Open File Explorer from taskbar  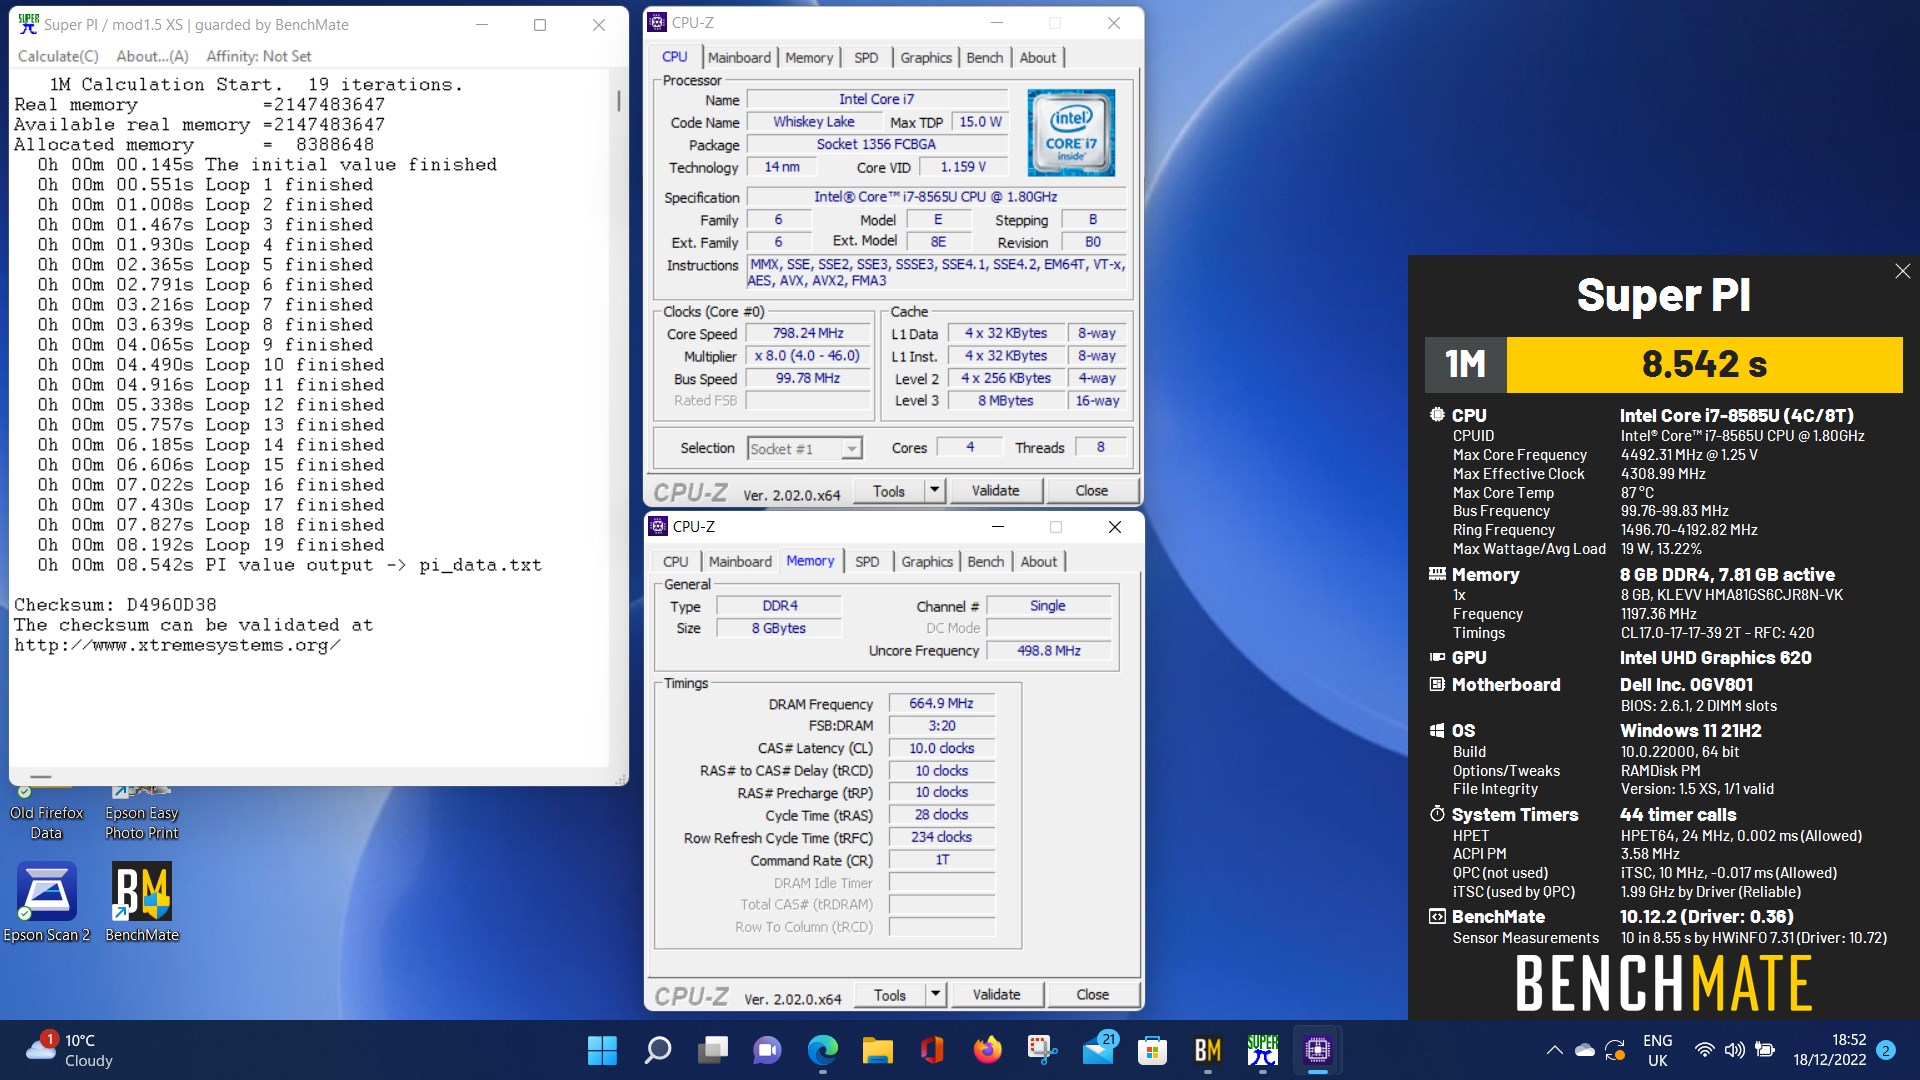877,1050
